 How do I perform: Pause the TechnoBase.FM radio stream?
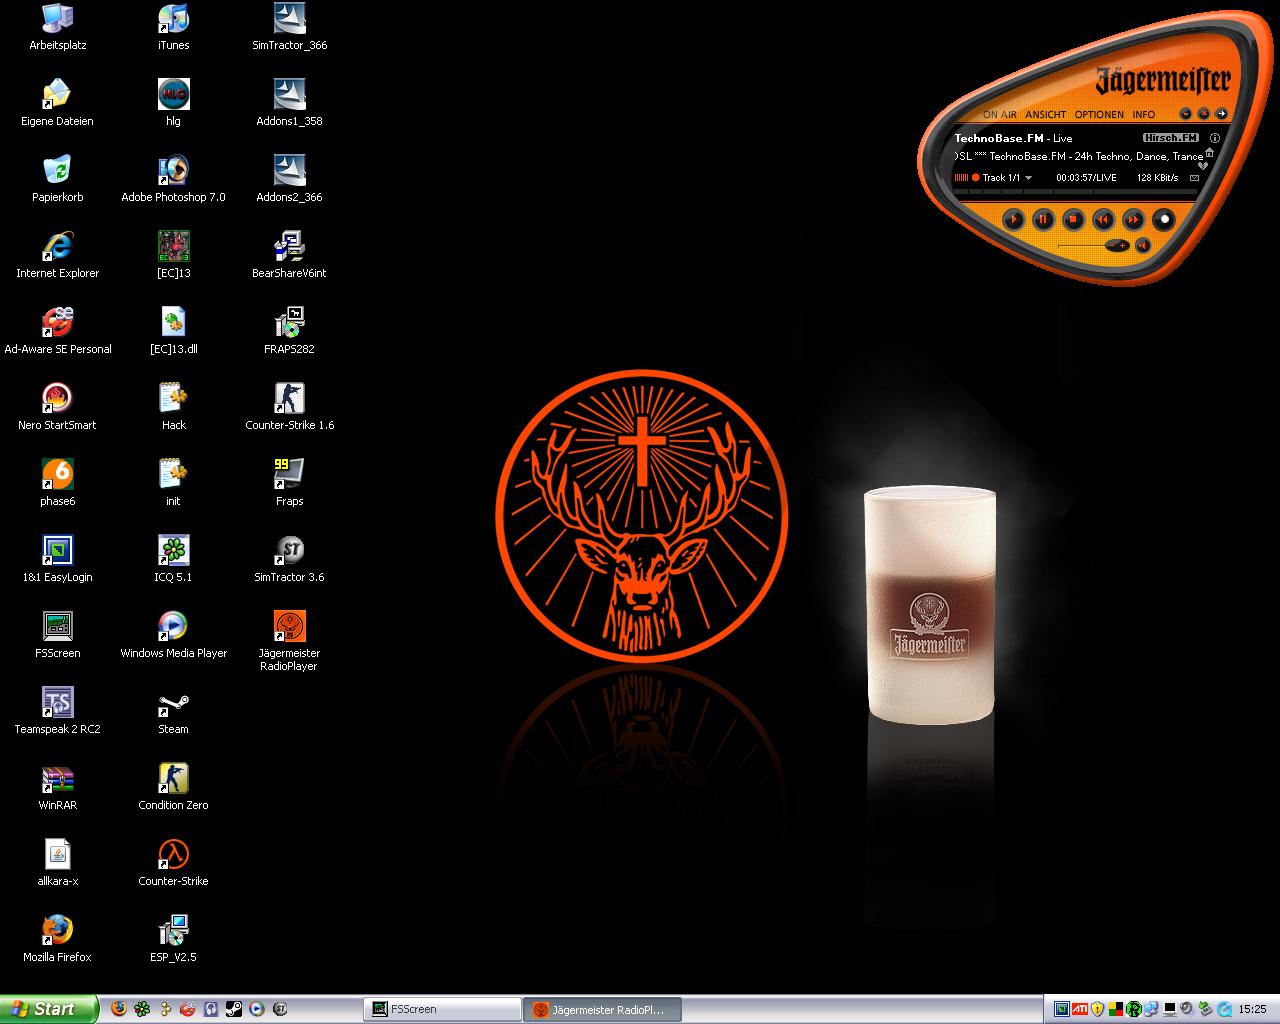1043,219
